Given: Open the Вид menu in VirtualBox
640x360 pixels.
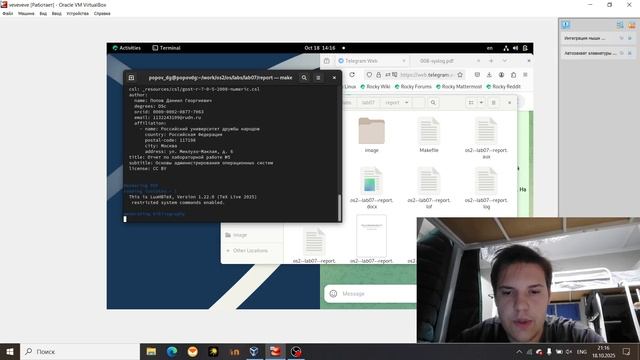Looking at the screenshot, I should (43, 13).
